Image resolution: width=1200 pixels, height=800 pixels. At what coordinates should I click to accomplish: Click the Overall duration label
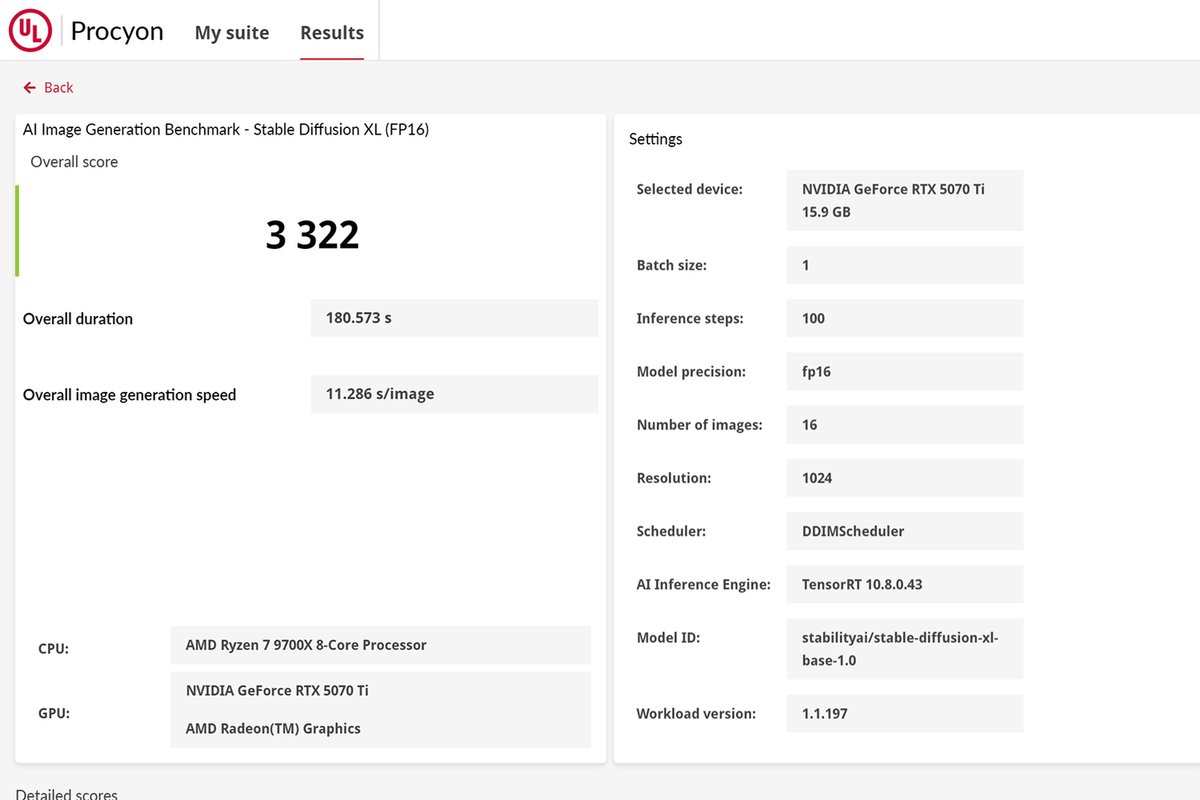click(78, 319)
